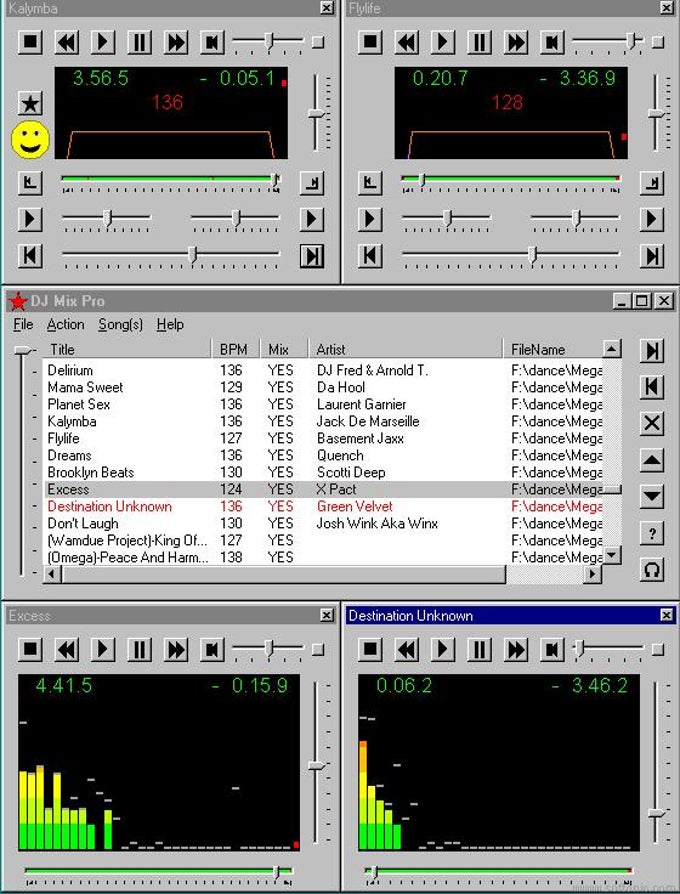Play the Kalymba track

pyautogui.click(x=103, y=42)
